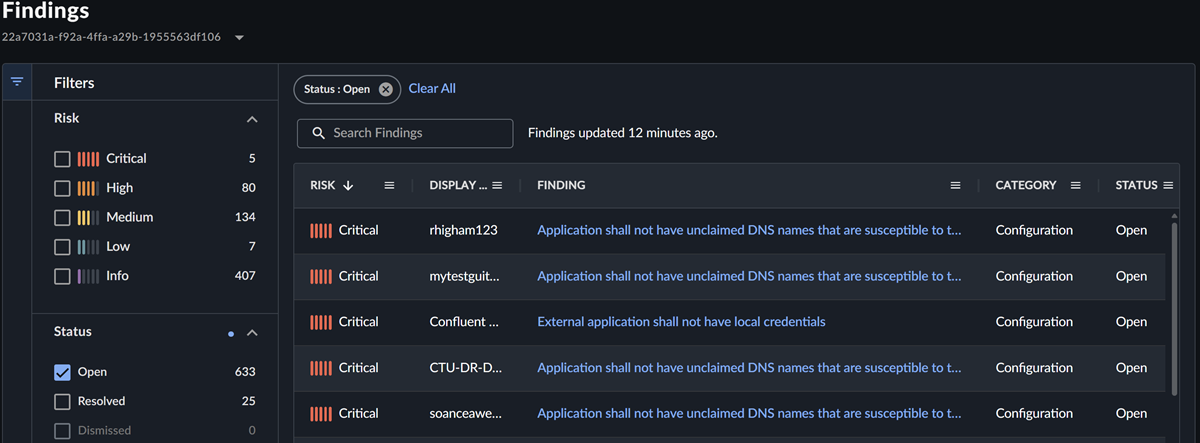The image size is (1200, 443).
Task: Remove the Status: Open filter chip
Action: [386, 89]
